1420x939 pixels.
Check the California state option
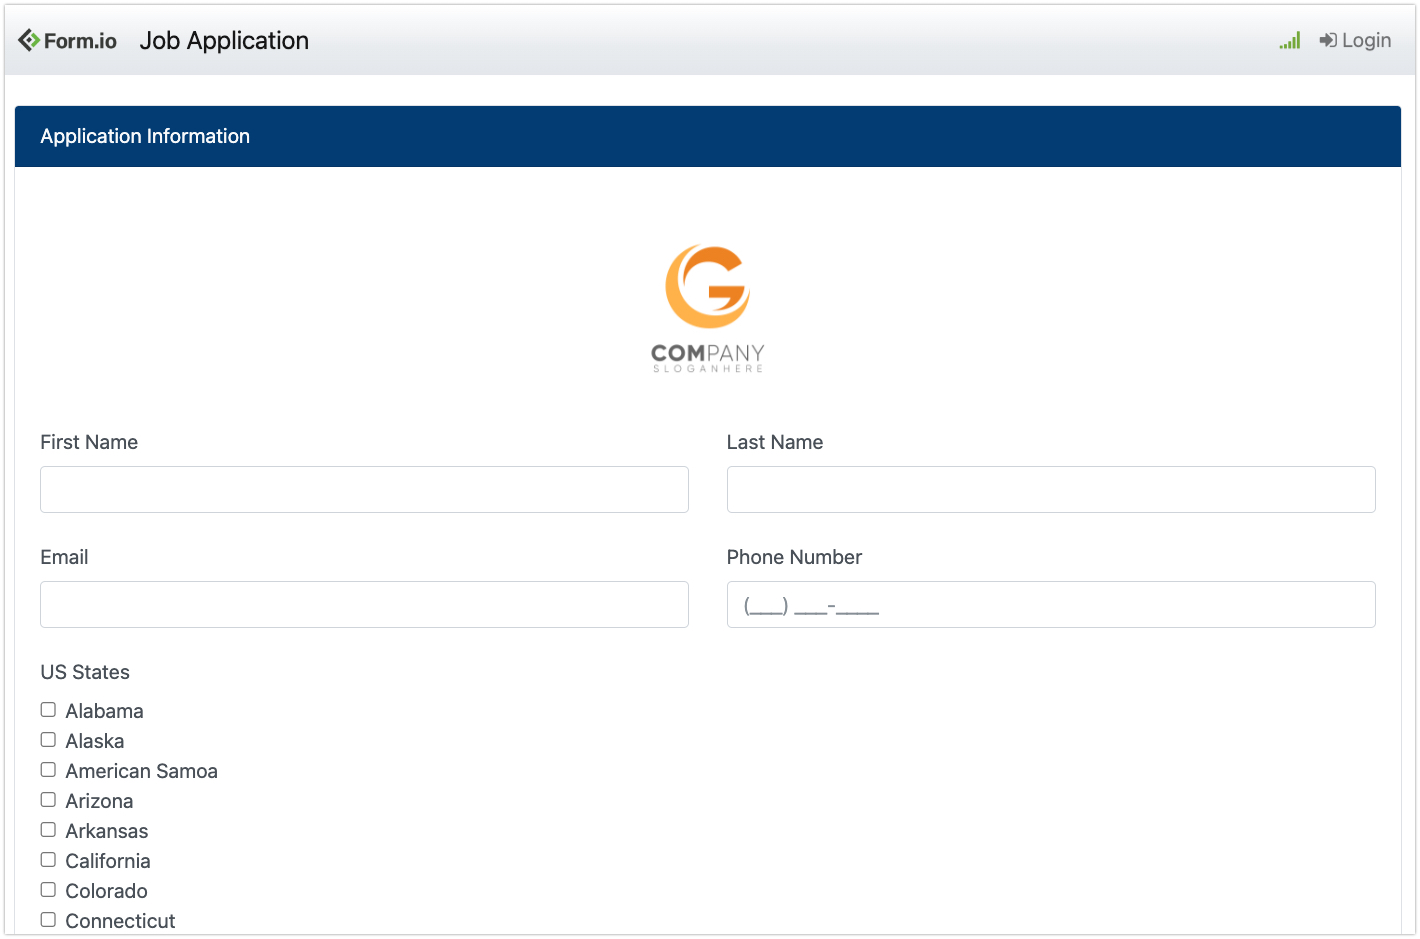(48, 860)
